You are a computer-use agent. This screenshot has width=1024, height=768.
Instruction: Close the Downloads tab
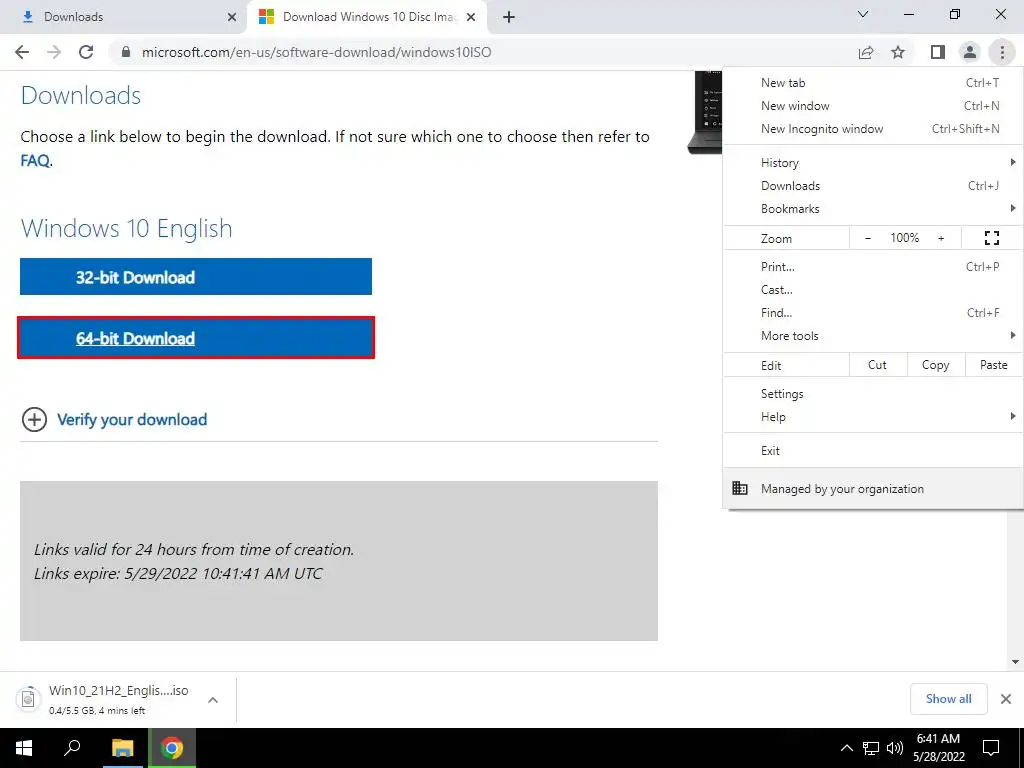232,17
